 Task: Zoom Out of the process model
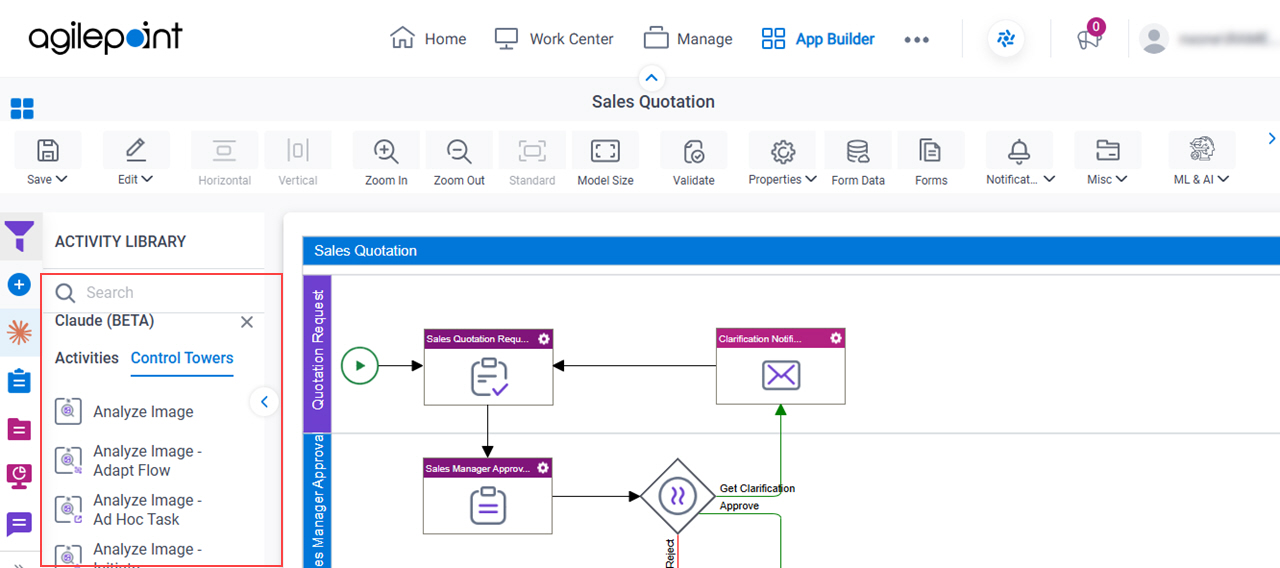(459, 160)
